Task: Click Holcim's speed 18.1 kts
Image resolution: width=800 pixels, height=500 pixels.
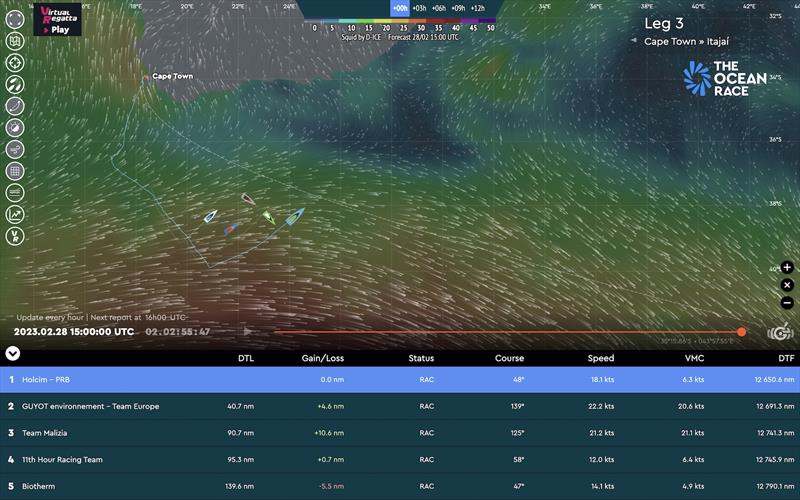Action: [602, 380]
